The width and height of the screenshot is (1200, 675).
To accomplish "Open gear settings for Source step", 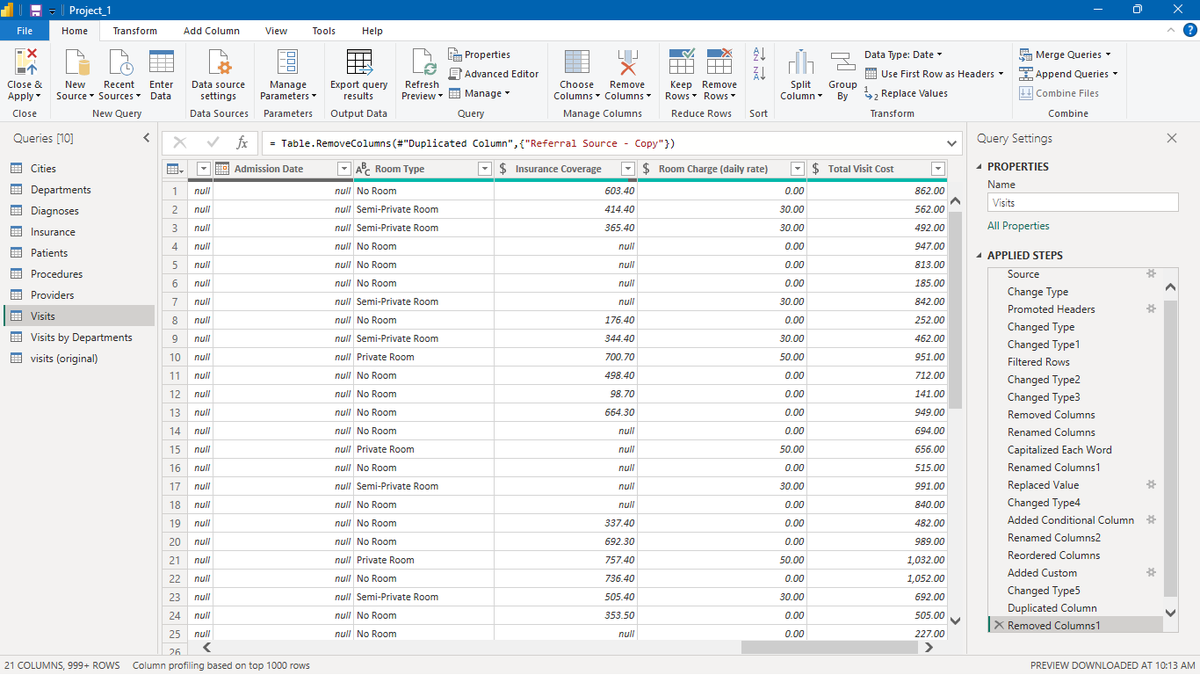I will tap(1151, 274).
